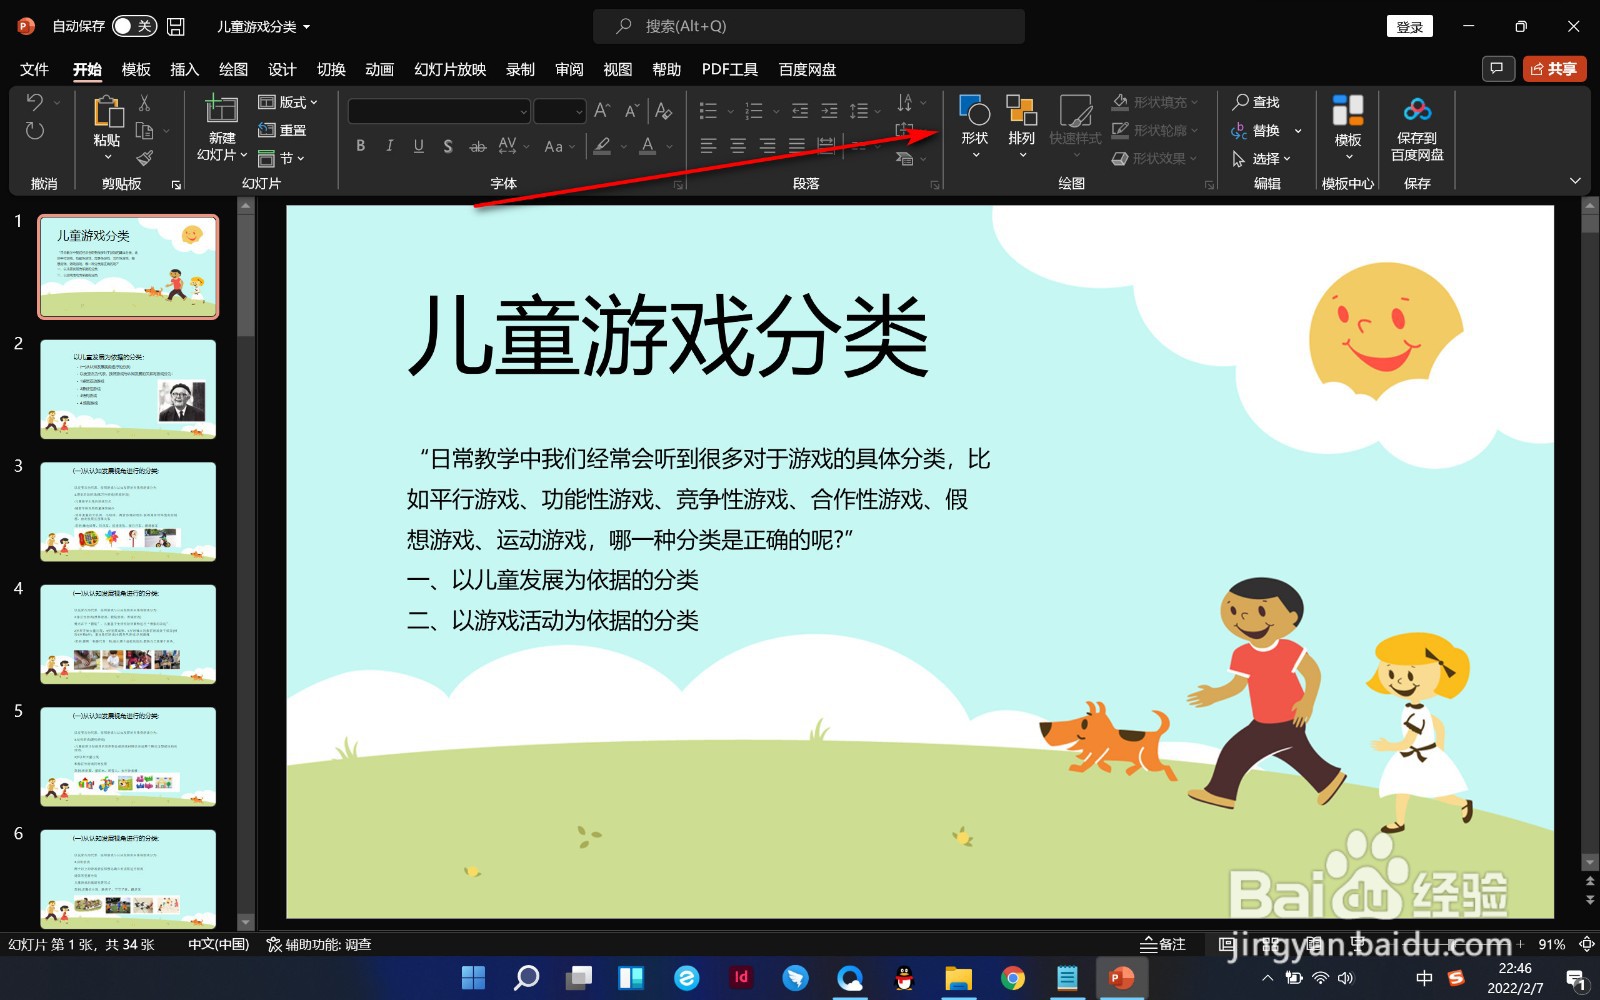Toggle Align Right paragraph alignment
The image size is (1600, 1000).
tap(767, 146)
